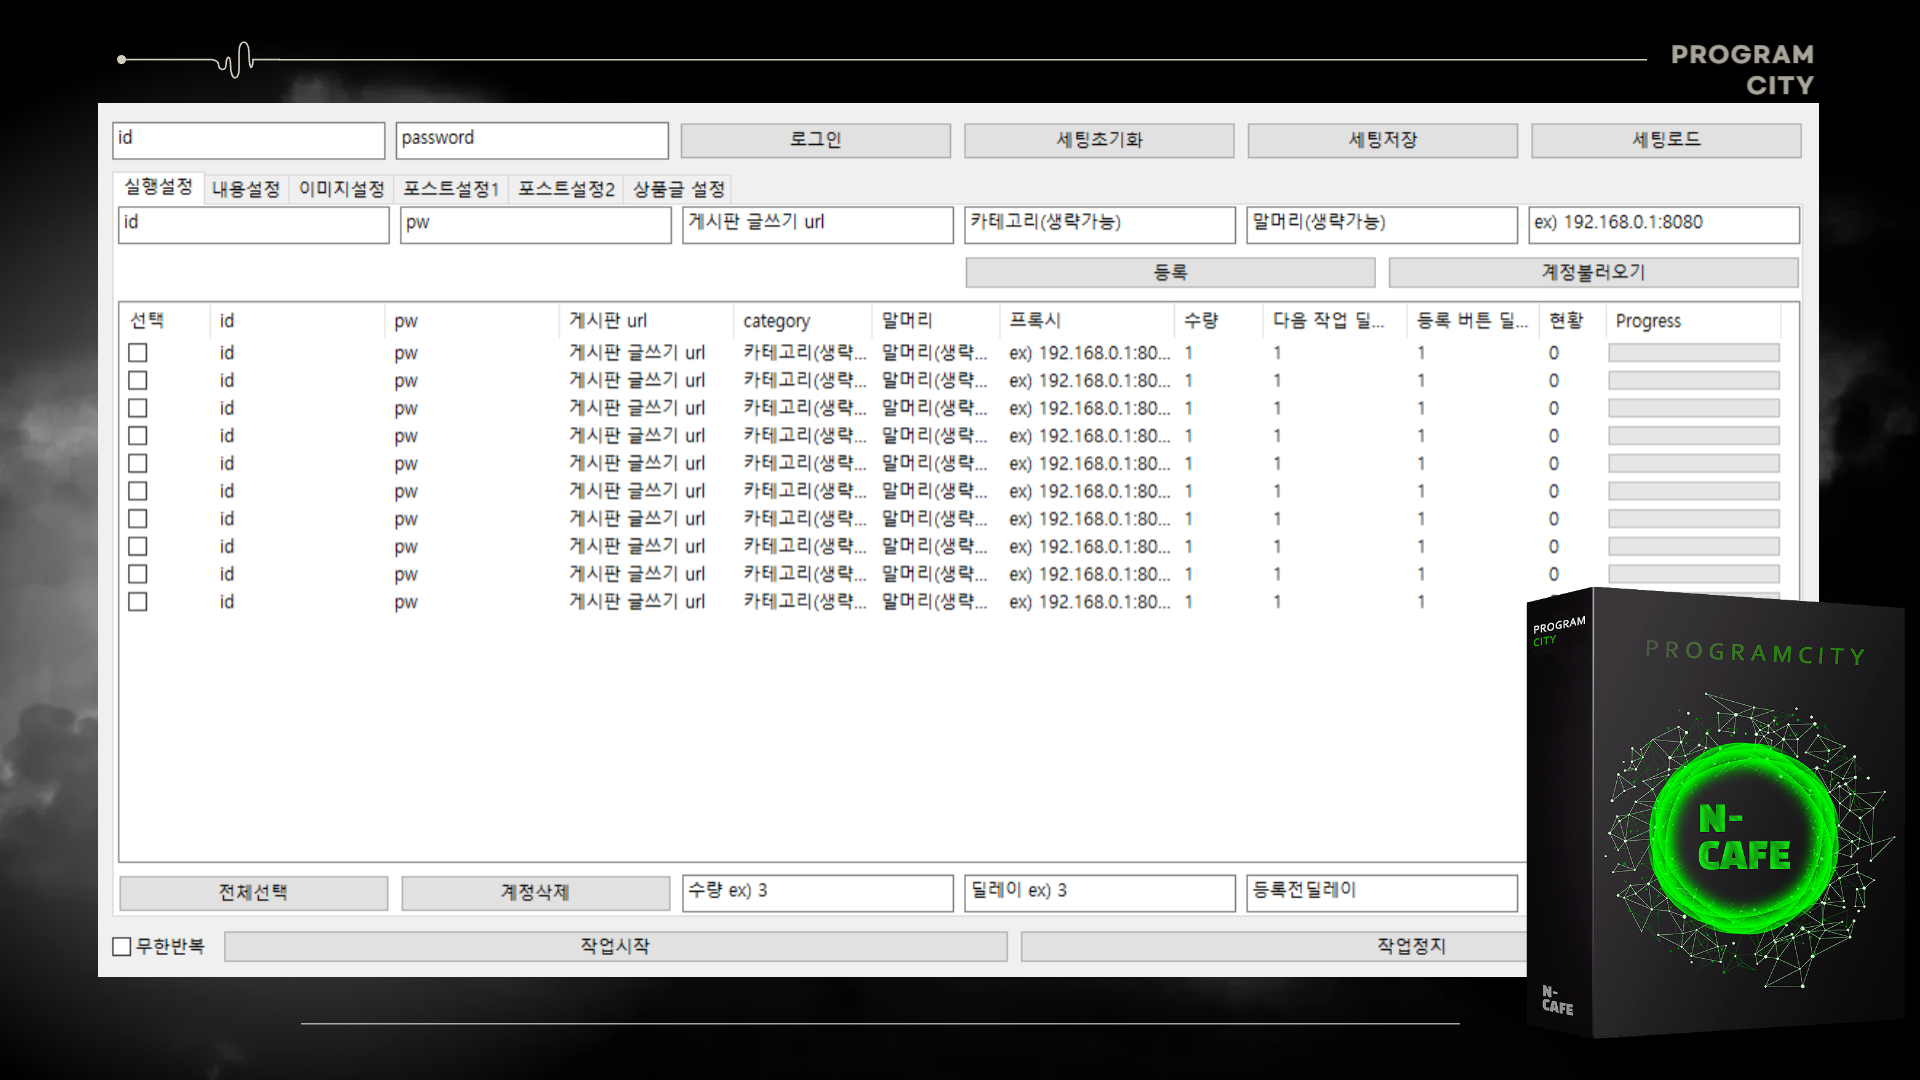Select all accounts with 전체선택
The width and height of the screenshot is (1920, 1080).
(x=254, y=893)
